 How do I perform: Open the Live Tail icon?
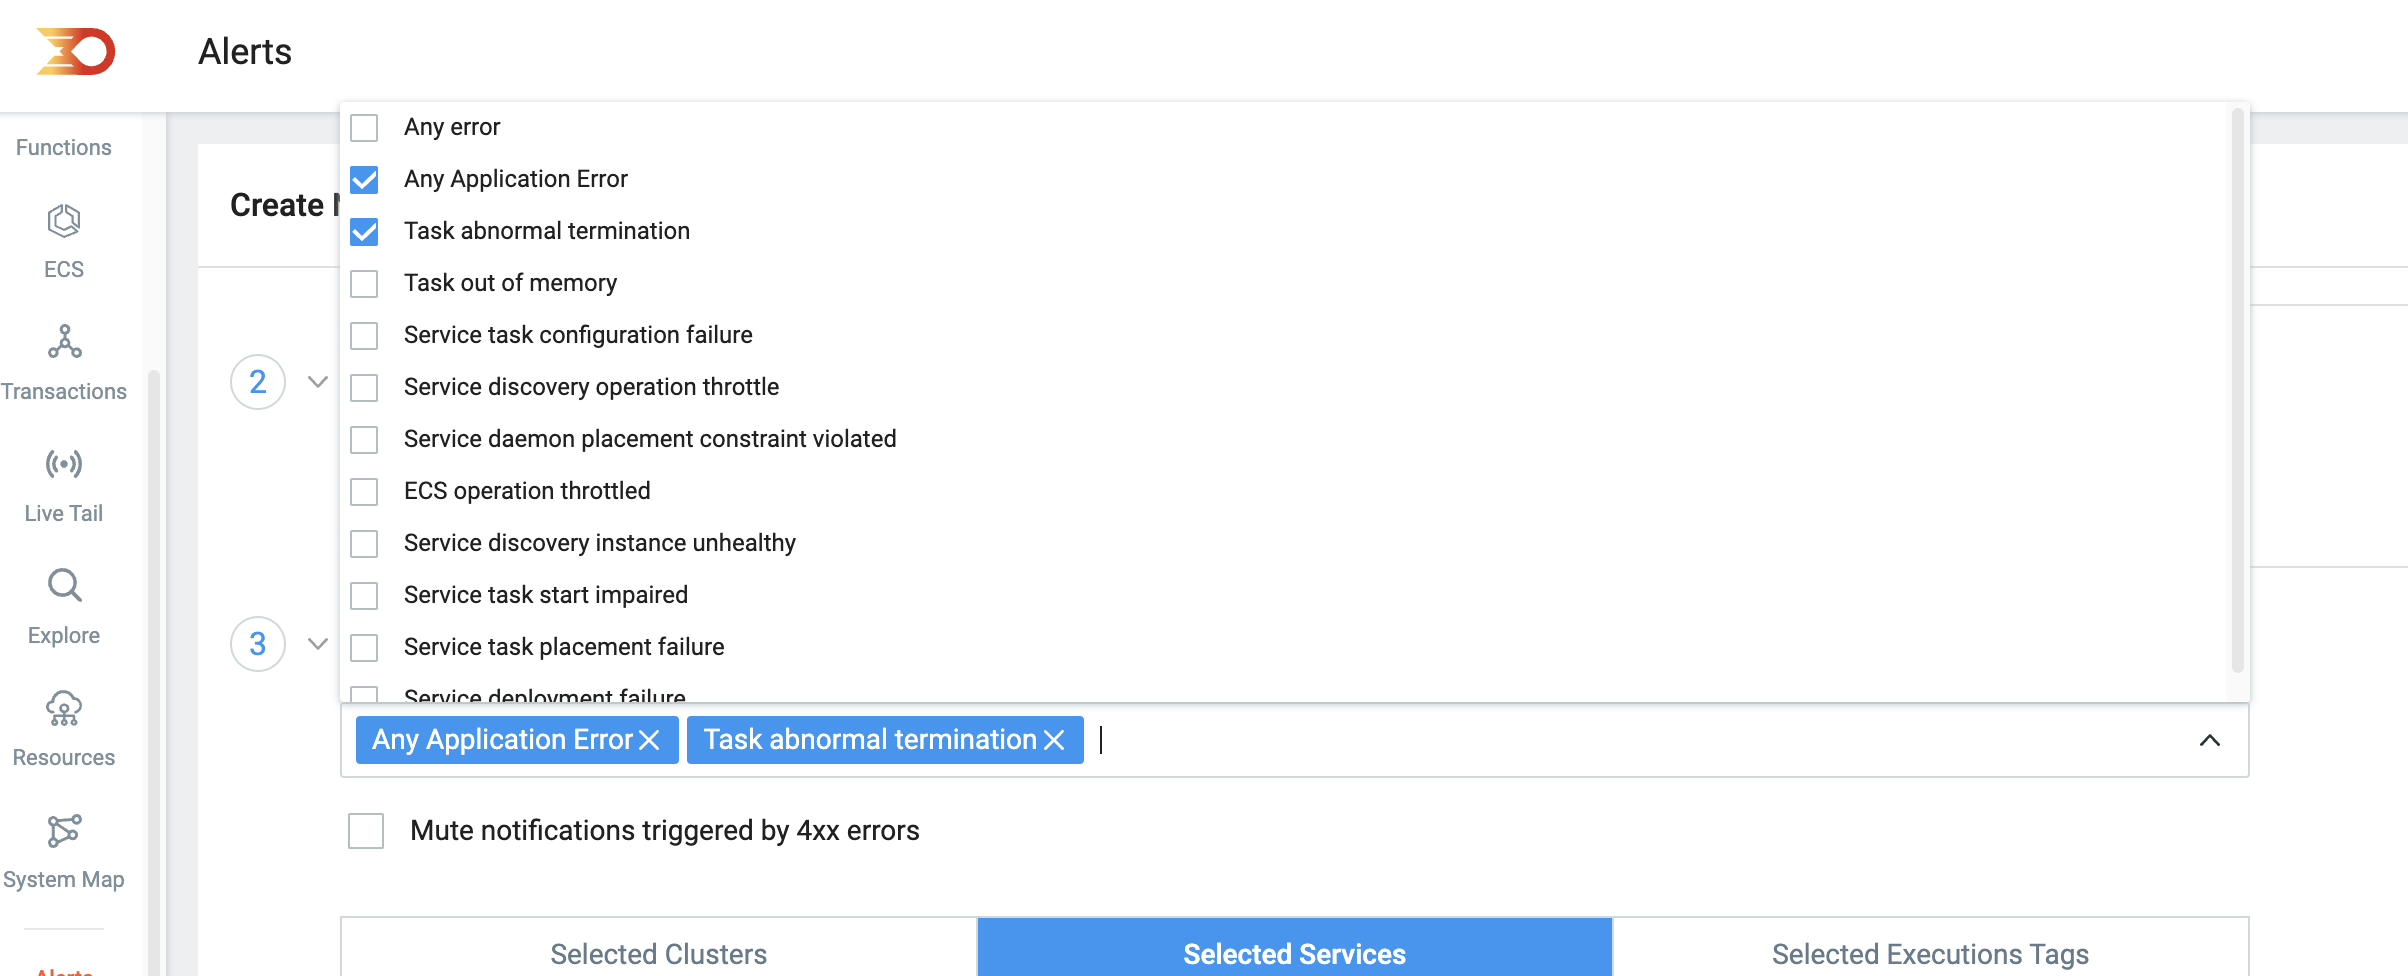[x=64, y=464]
